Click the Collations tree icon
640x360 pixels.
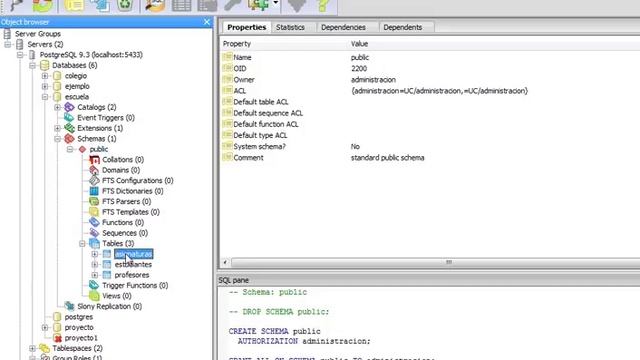click(94, 160)
